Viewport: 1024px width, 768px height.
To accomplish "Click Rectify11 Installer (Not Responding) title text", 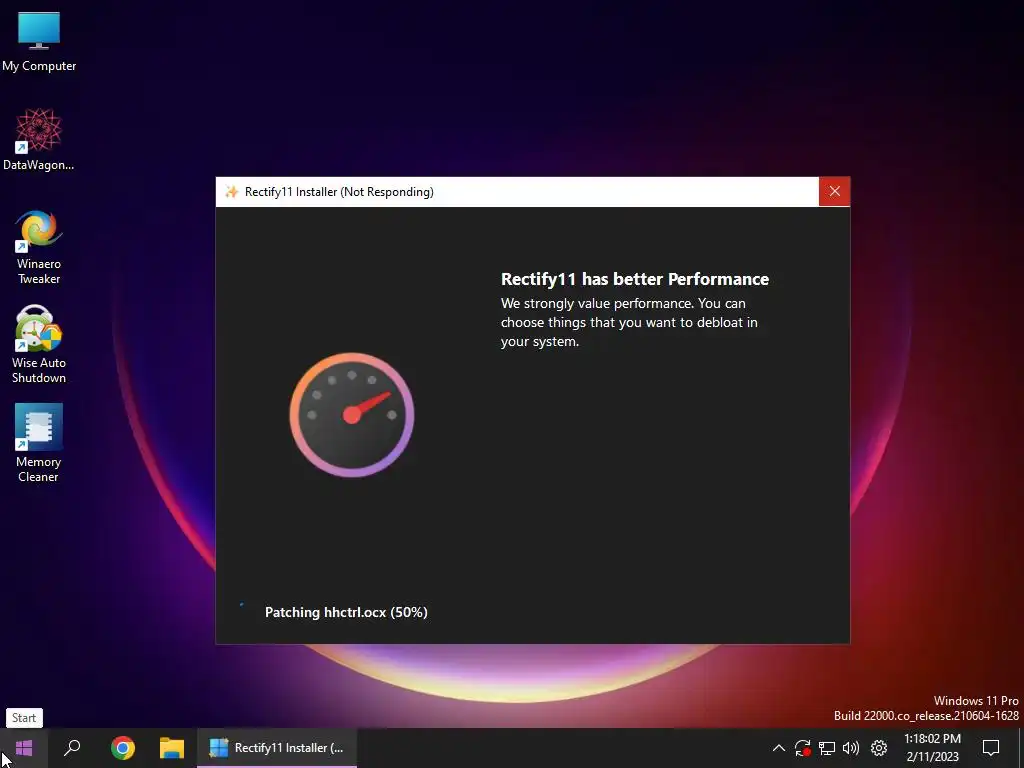I will (339, 191).
